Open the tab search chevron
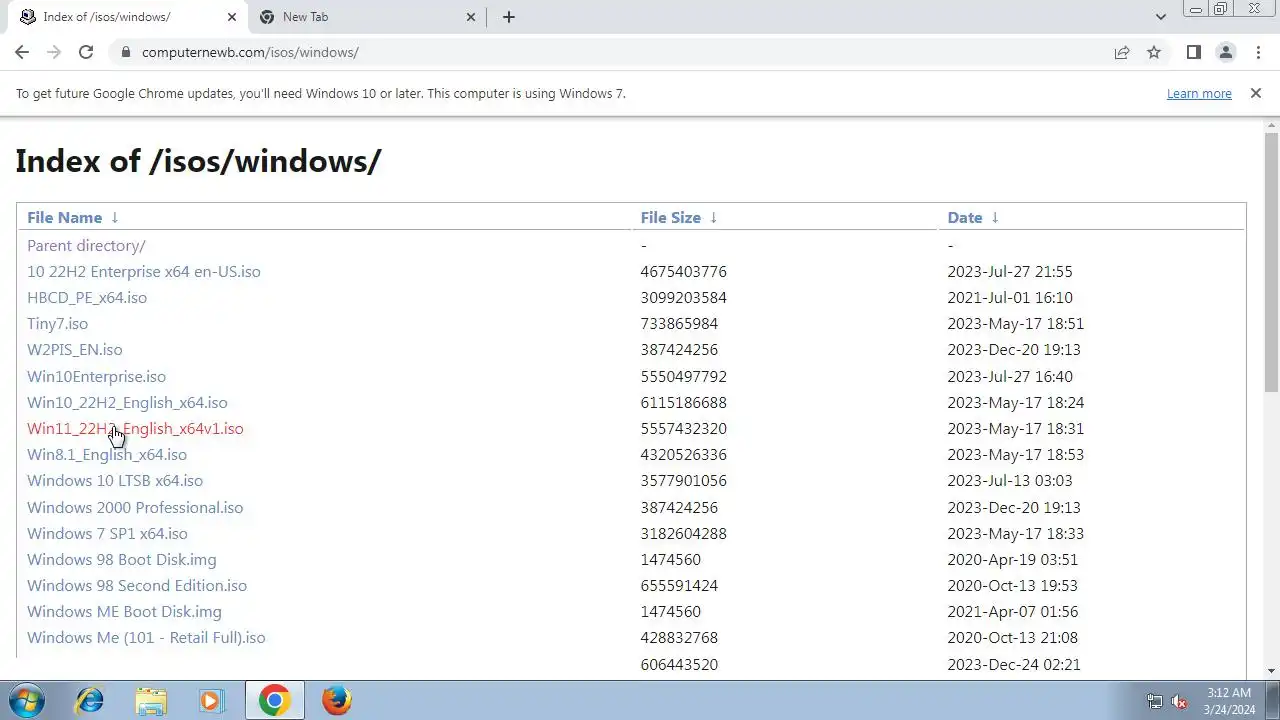 (x=1160, y=17)
